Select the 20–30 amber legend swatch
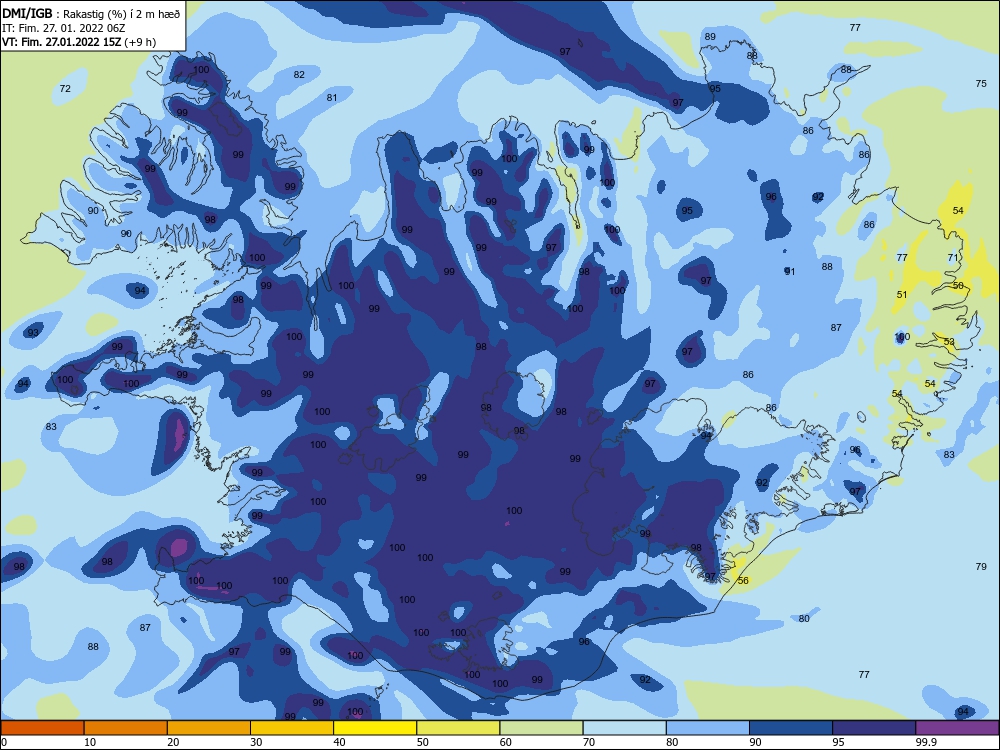 pos(209,728)
